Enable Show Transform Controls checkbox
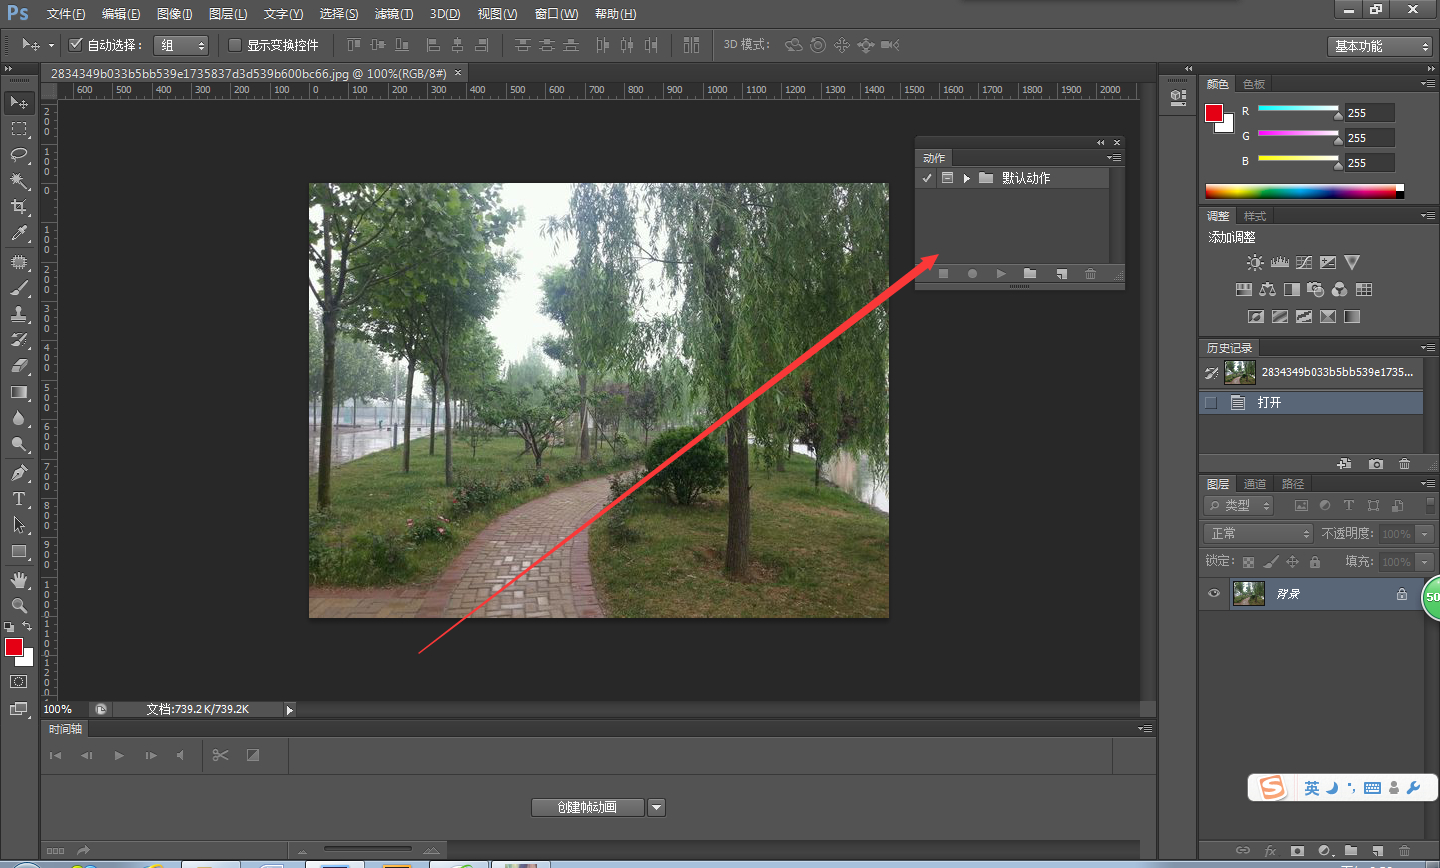The image size is (1440, 868). (x=235, y=45)
